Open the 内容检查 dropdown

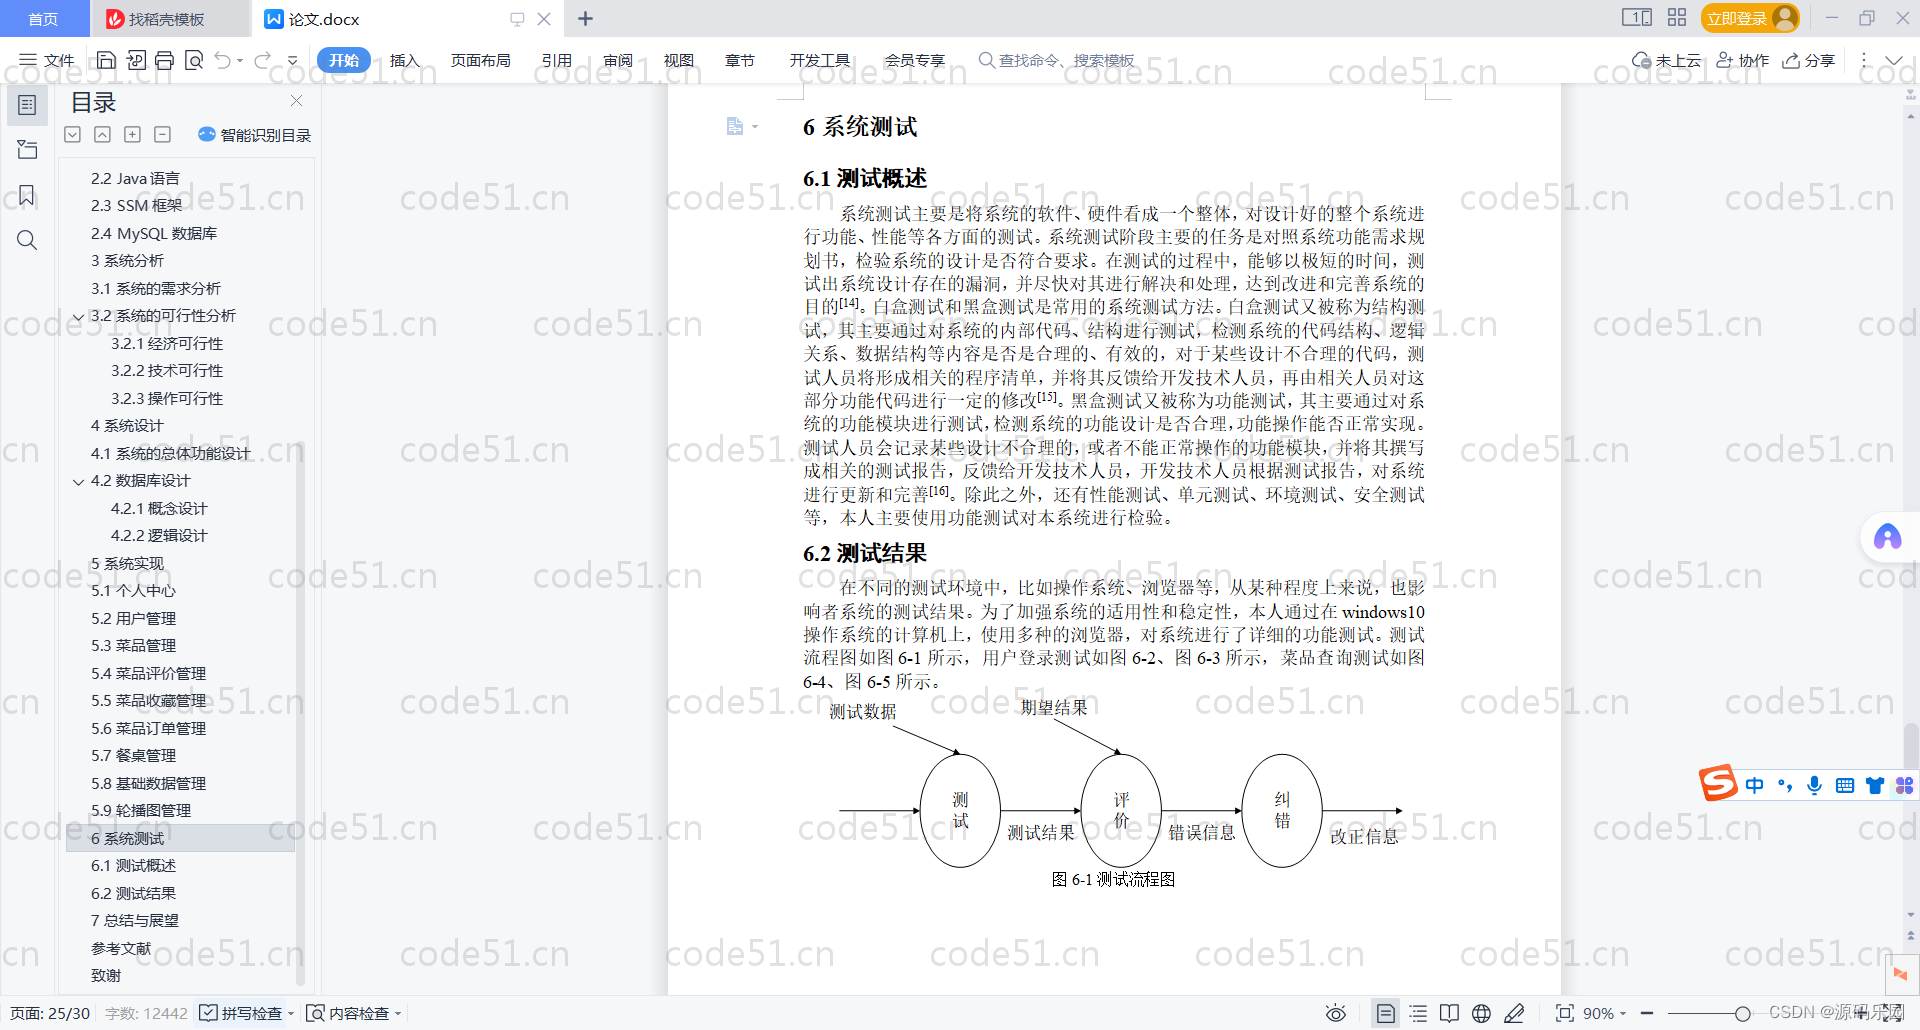click(x=398, y=1014)
